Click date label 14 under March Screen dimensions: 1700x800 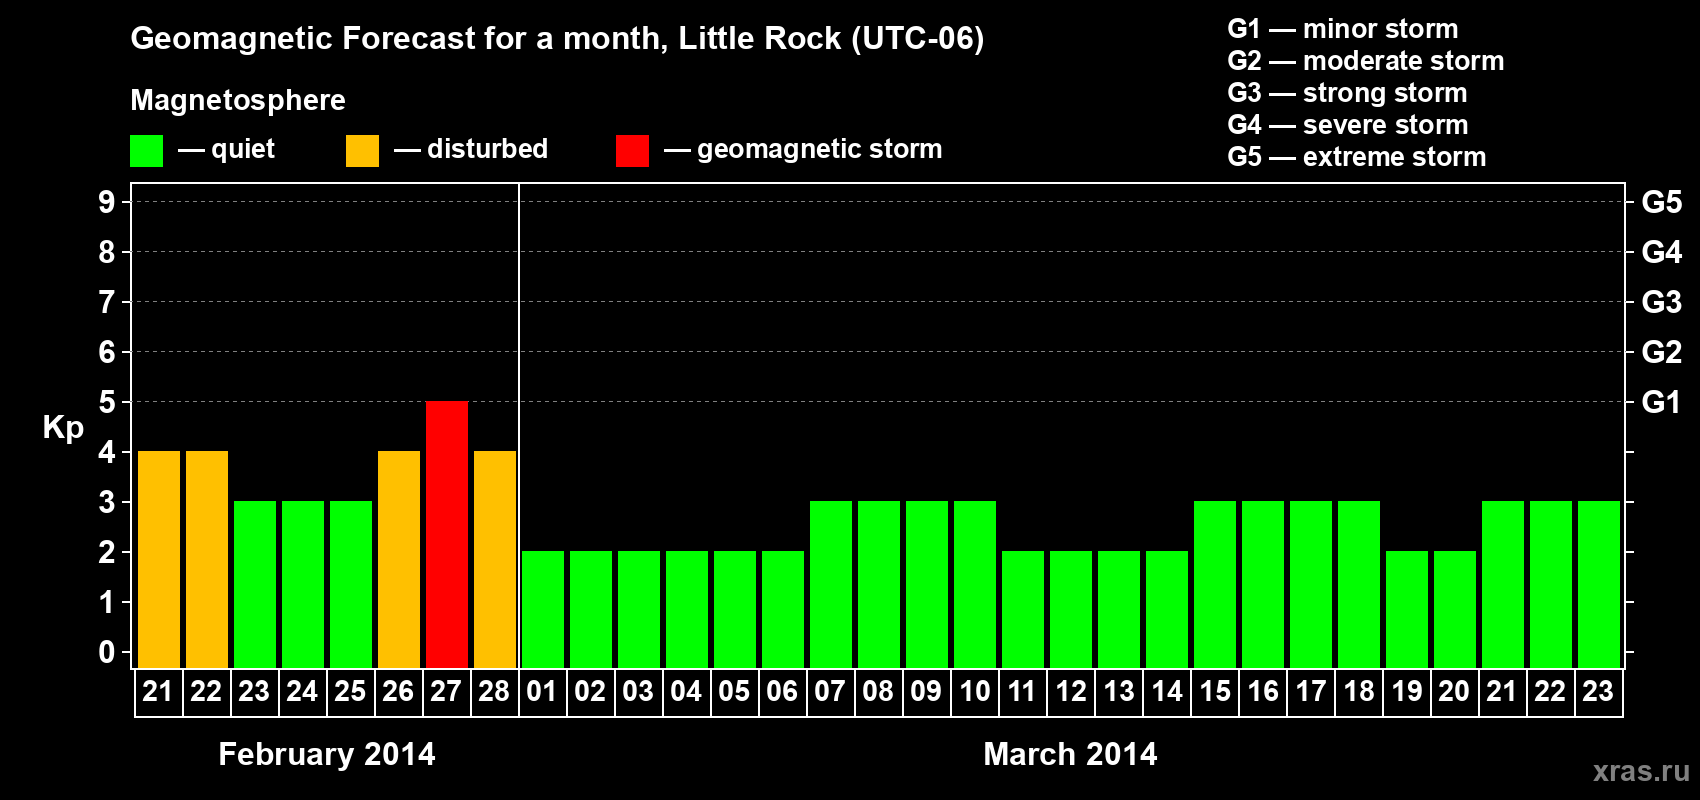pyautogui.click(x=1167, y=691)
